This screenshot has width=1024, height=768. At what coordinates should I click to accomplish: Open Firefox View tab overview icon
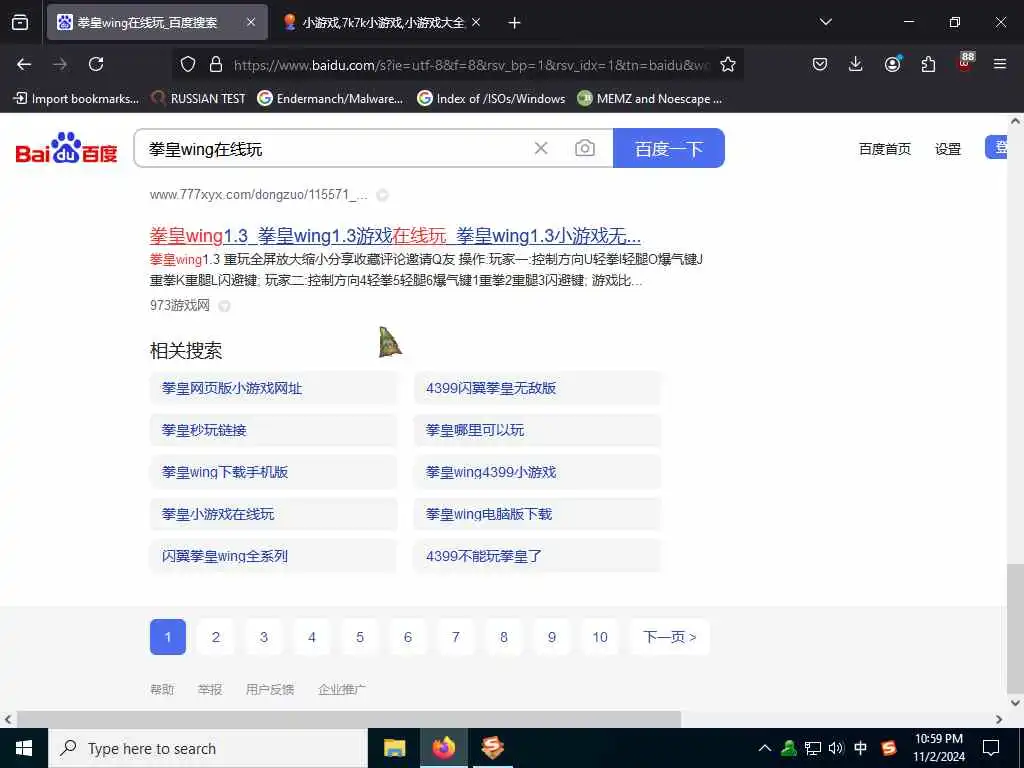(x=20, y=22)
